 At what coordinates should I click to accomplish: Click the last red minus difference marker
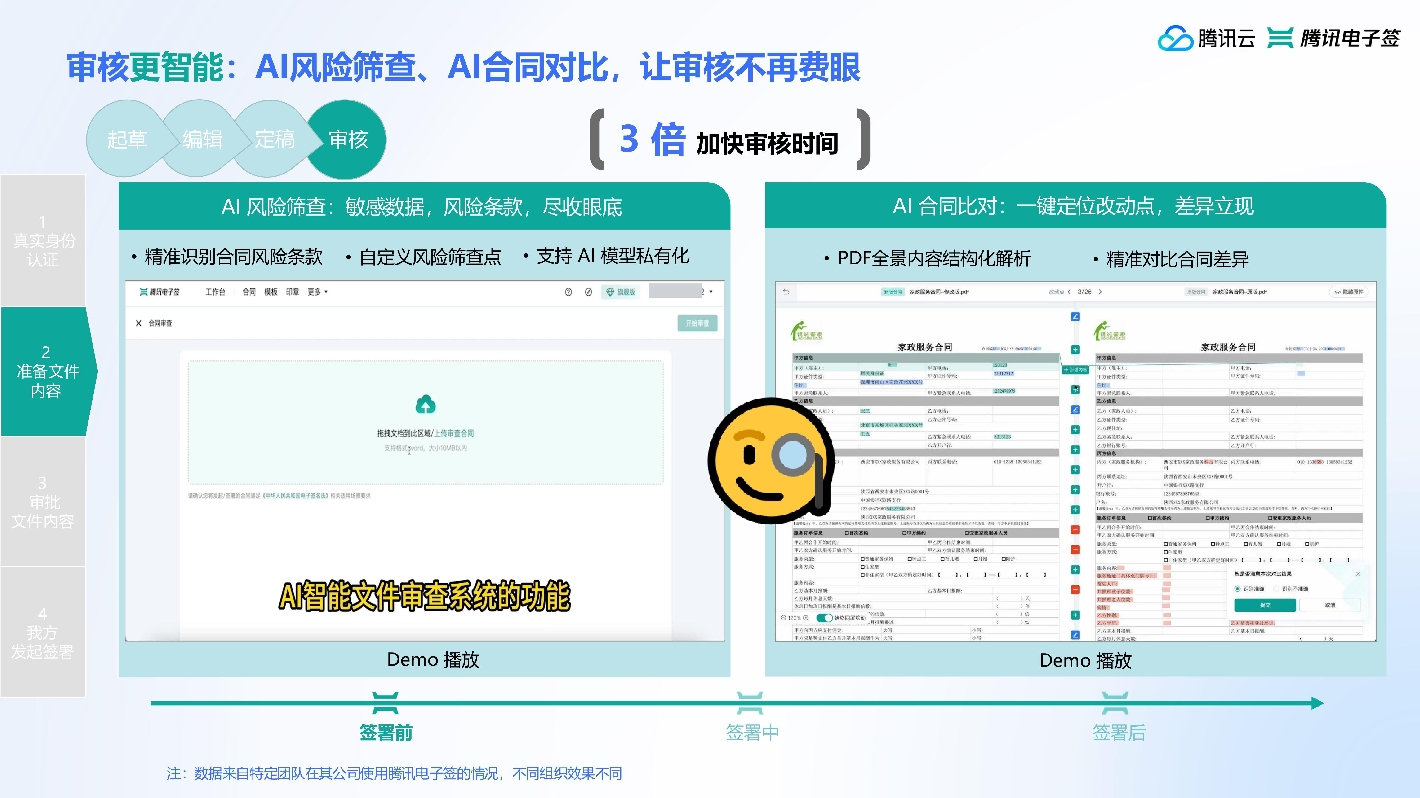(x=1075, y=589)
